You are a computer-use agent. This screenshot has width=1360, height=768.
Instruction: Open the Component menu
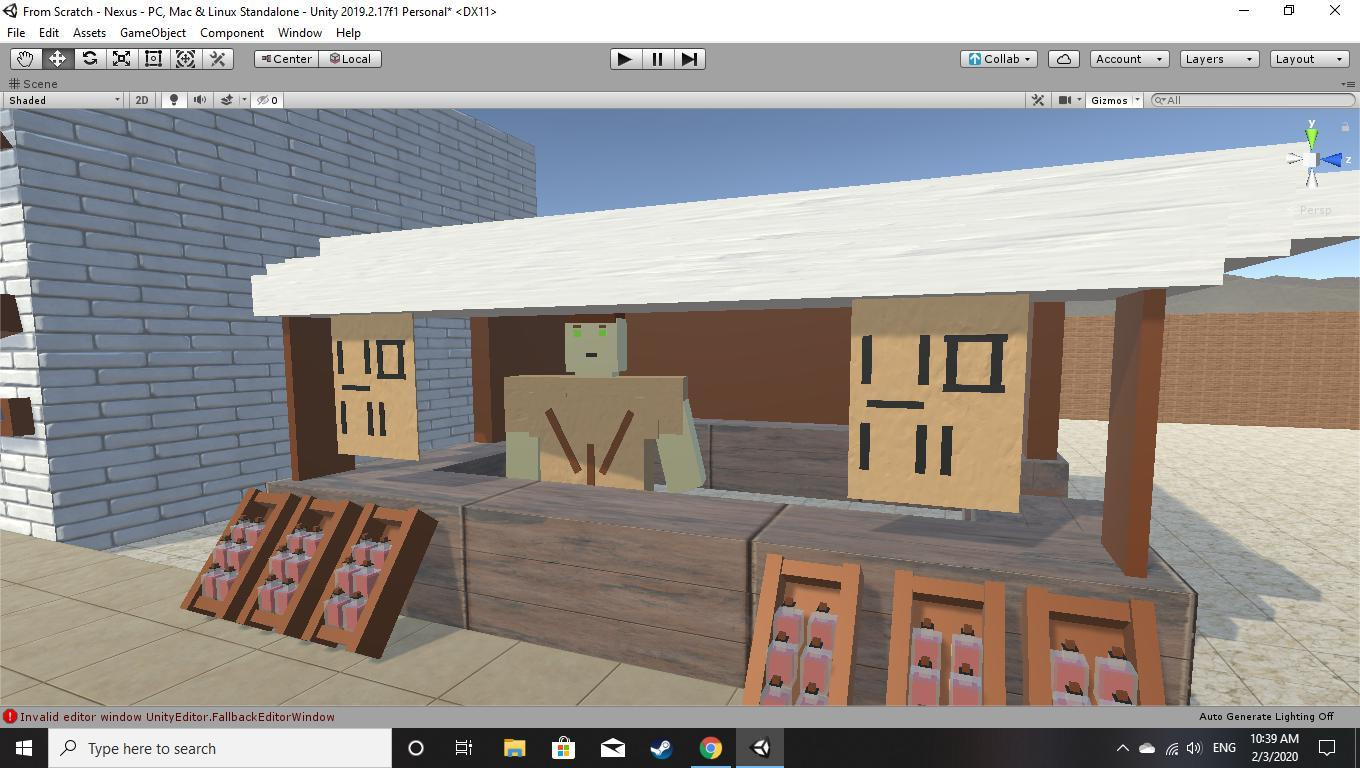pos(232,33)
